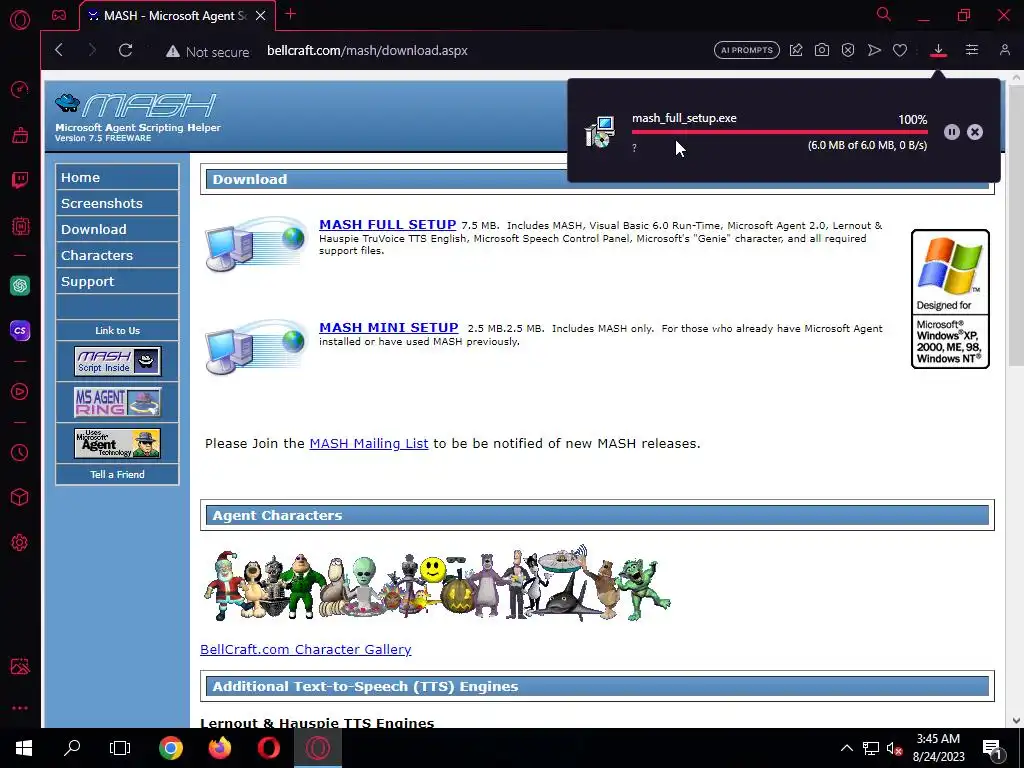Open GX Cleaner sidebar icon
This screenshot has width=1024, height=768.
coord(20,135)
